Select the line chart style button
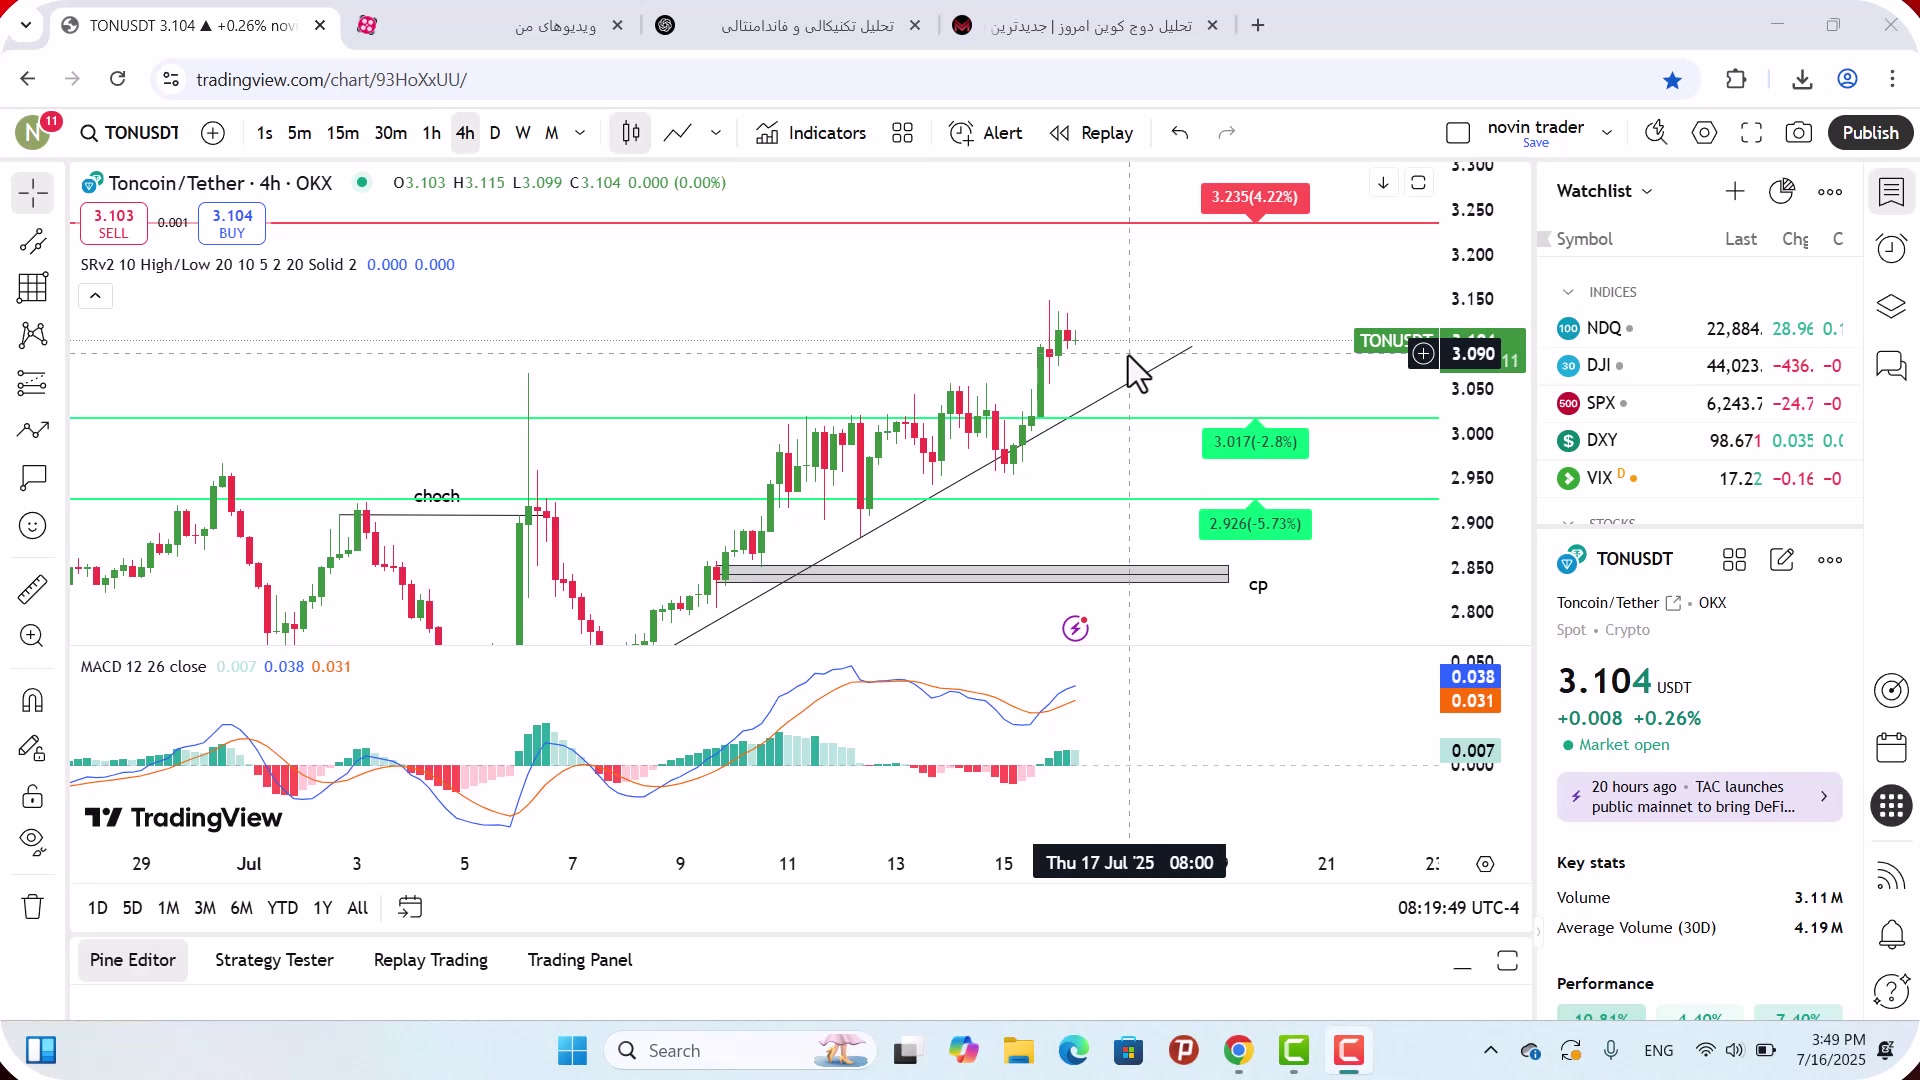 coord(677,133)
